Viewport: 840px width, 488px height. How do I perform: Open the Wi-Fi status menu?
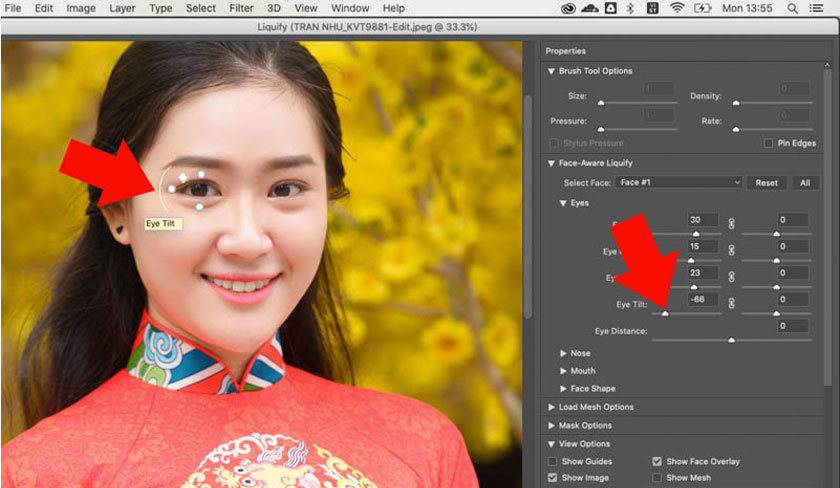coord(677,8)
